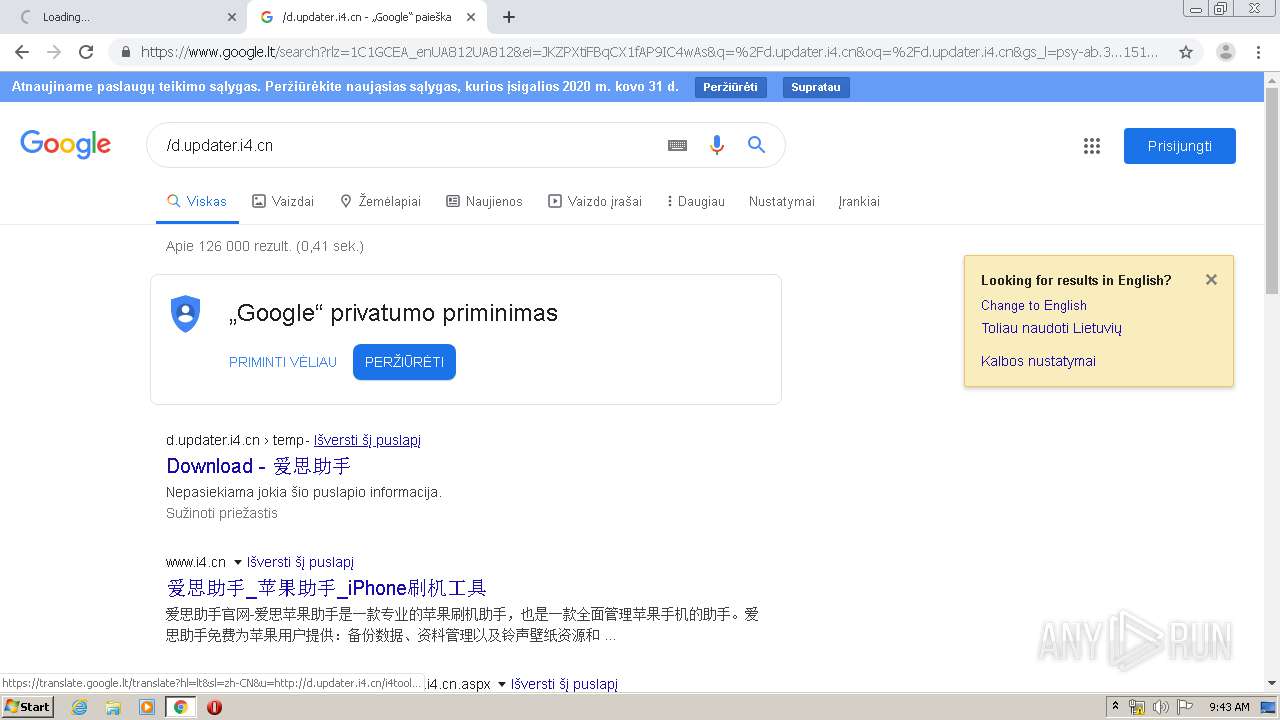The height and width of the screenshot is (720, 1280).
Task: Click the blue search magnifier icon
Action: [756, 145]
